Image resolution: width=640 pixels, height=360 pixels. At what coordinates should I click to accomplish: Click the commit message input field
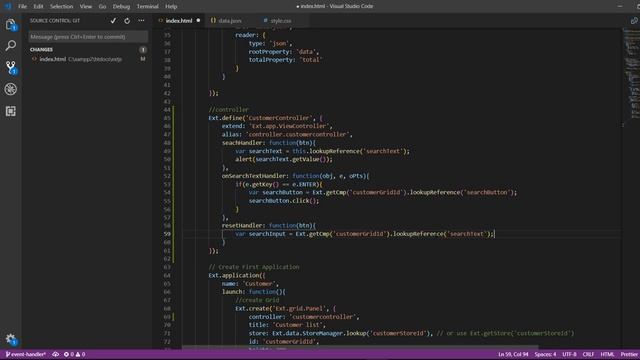point(88,37)
